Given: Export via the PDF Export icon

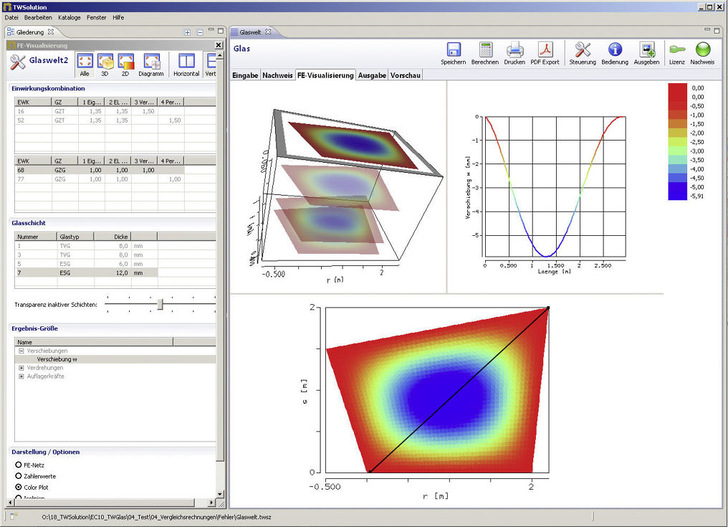Looking at the screenshot, I should click(x=547, y=50).
